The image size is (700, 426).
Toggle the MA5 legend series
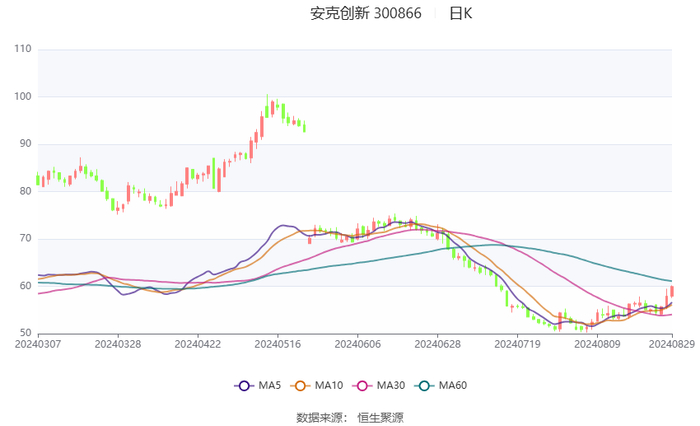pos(258,385)
